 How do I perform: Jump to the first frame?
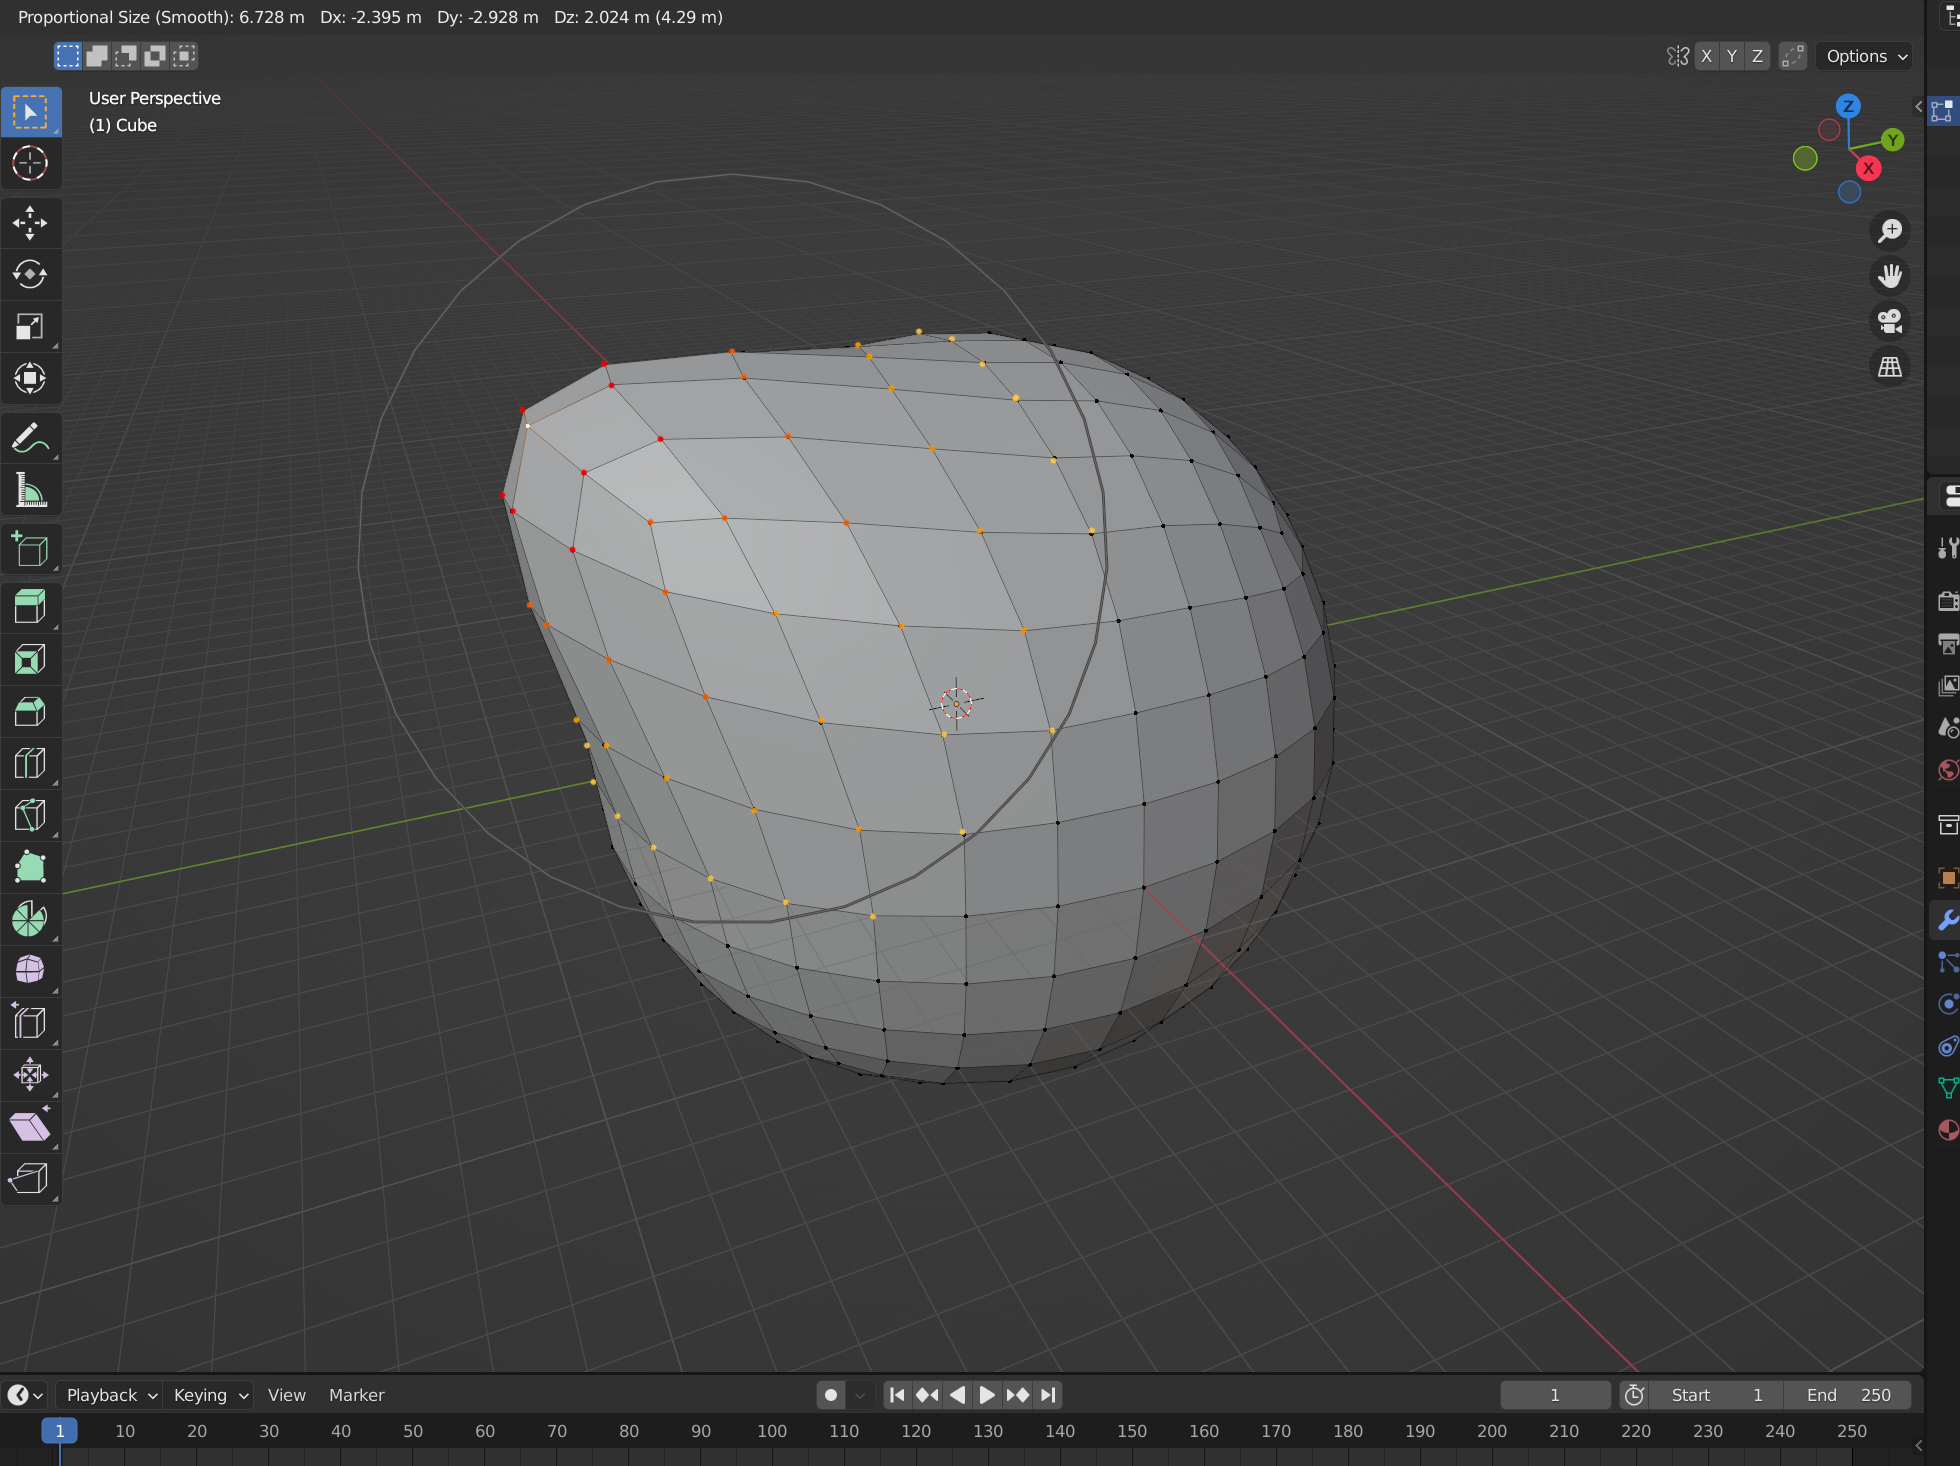click(x=897, y=1395)
